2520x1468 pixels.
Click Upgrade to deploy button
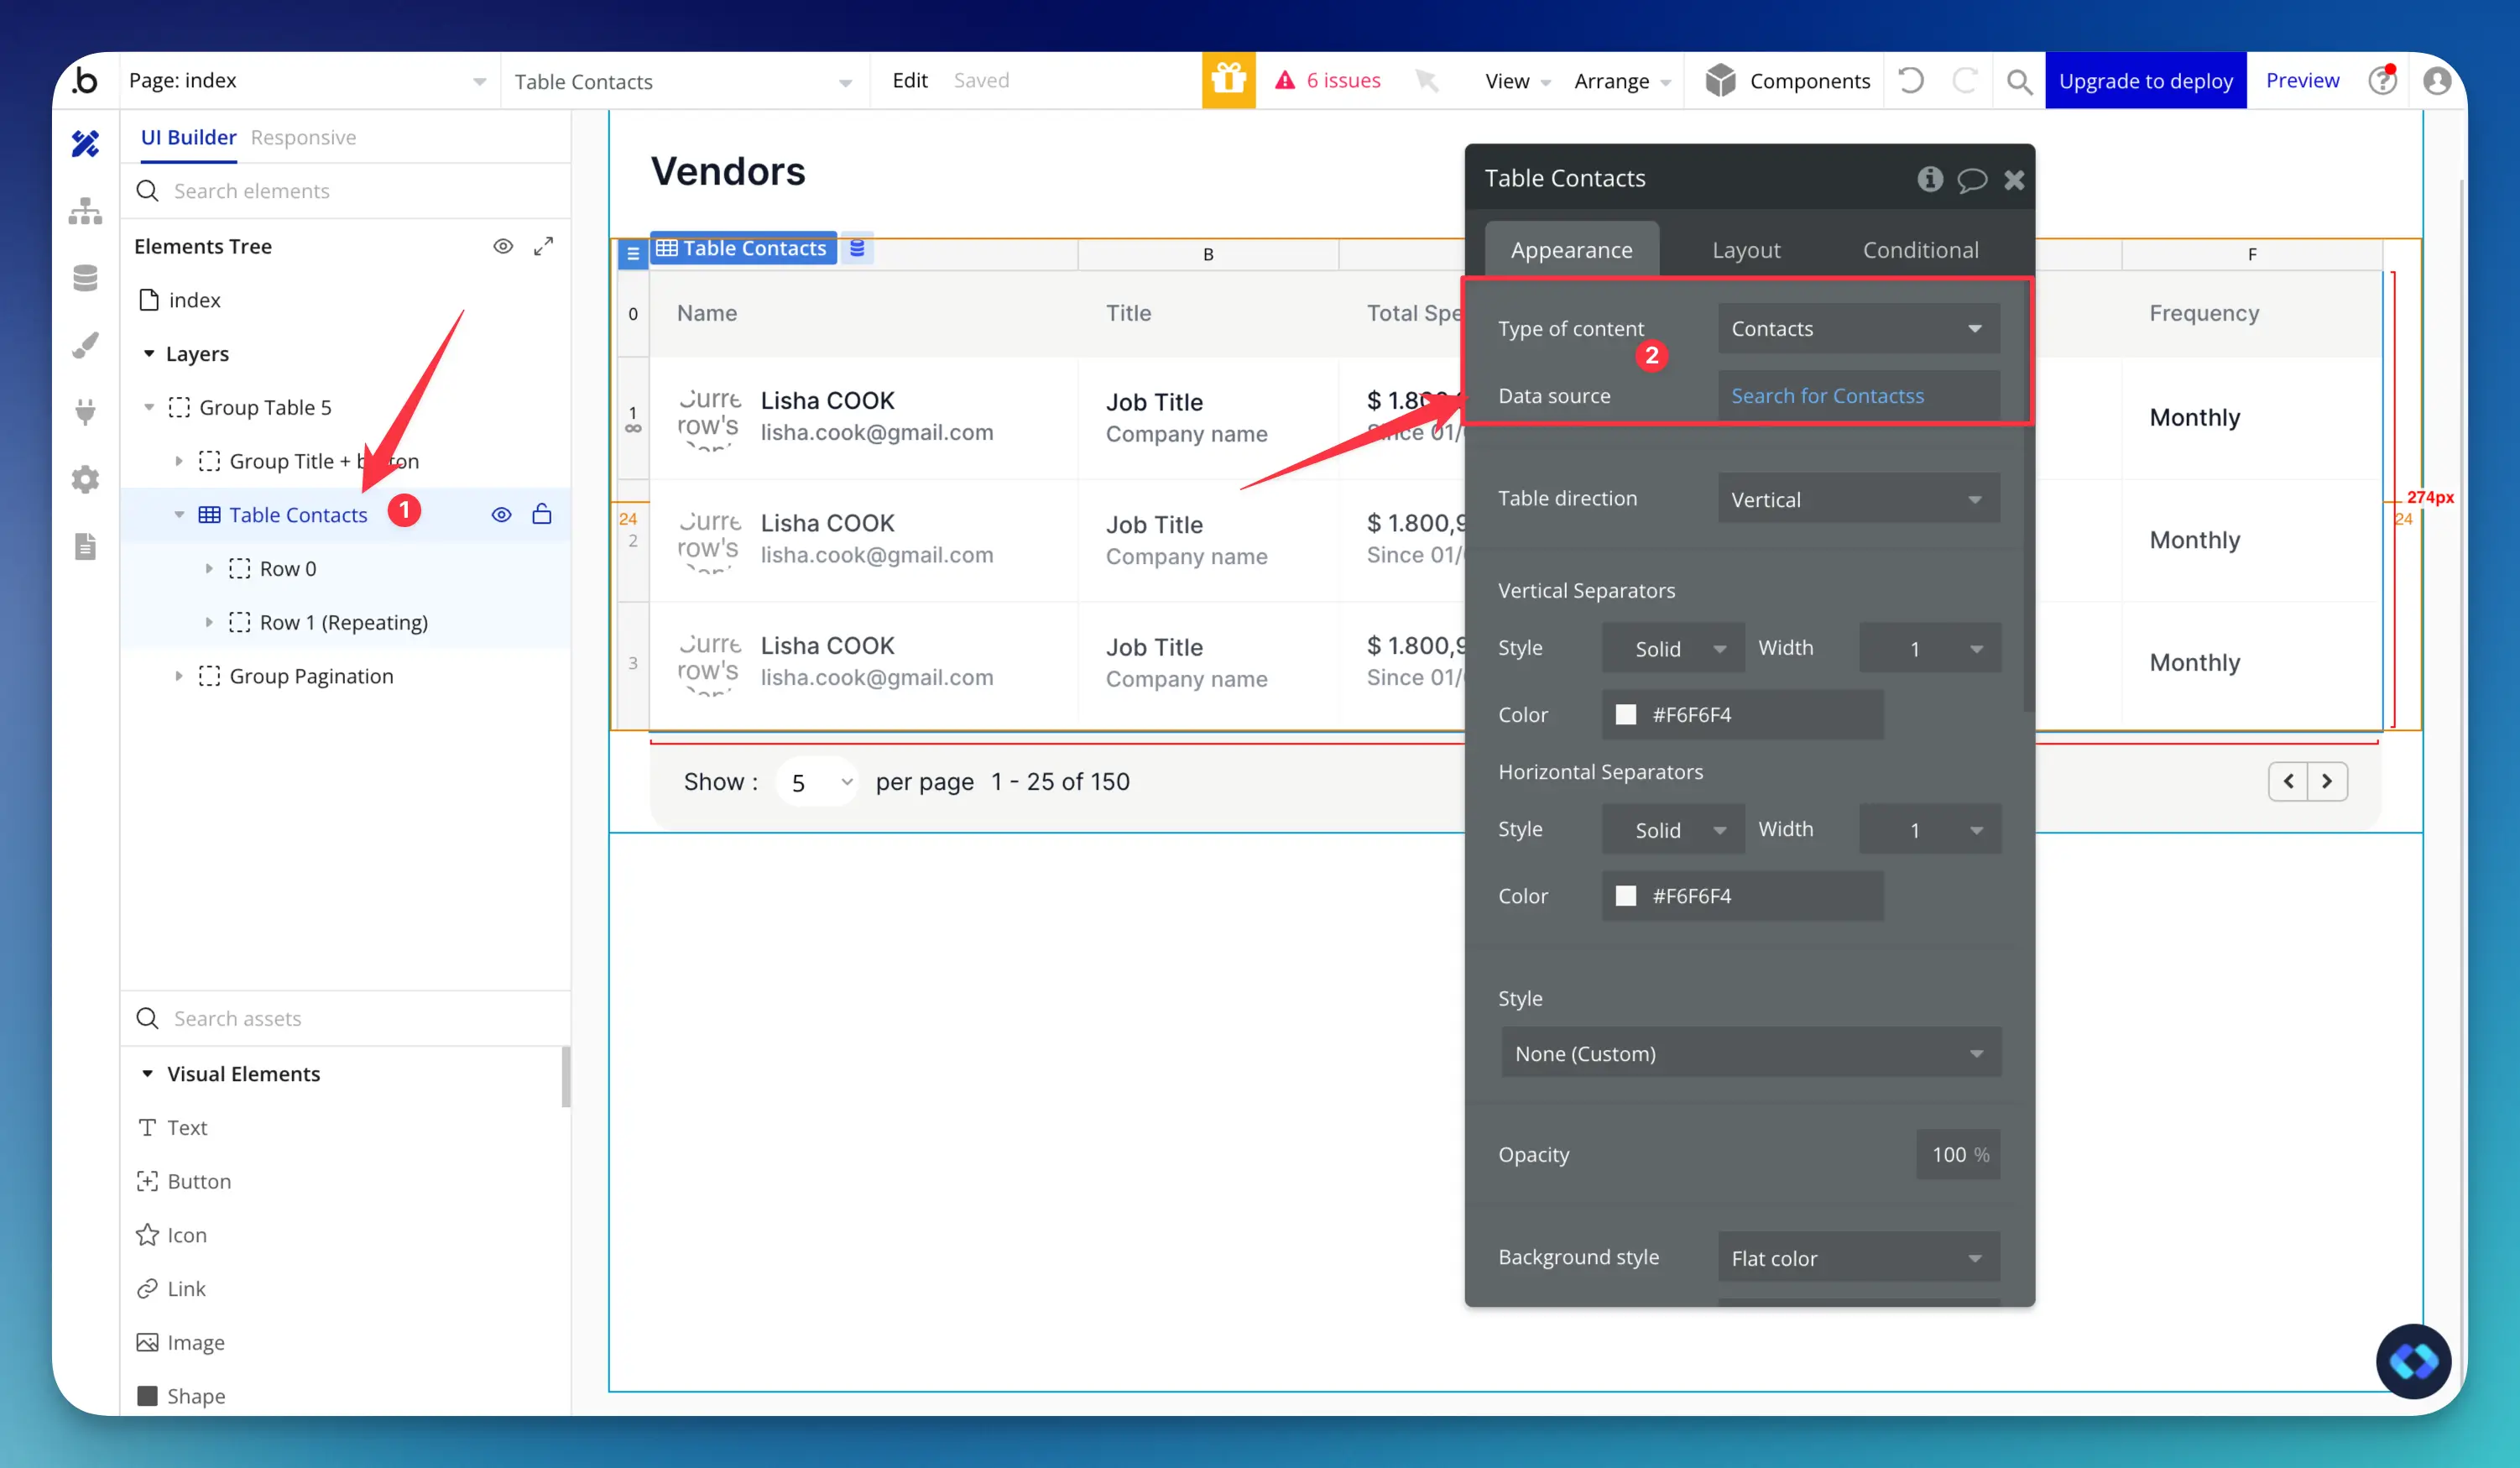pos(2145,80)
